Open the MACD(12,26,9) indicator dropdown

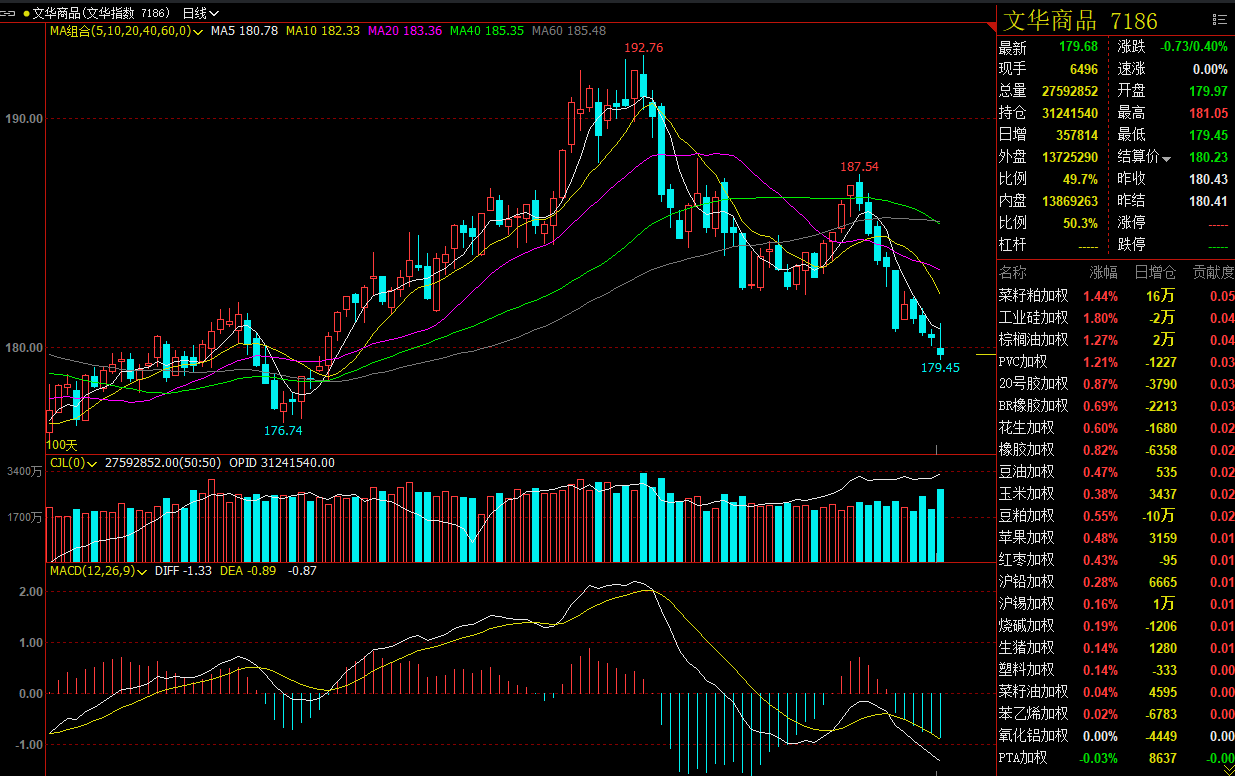coord(141,571)
